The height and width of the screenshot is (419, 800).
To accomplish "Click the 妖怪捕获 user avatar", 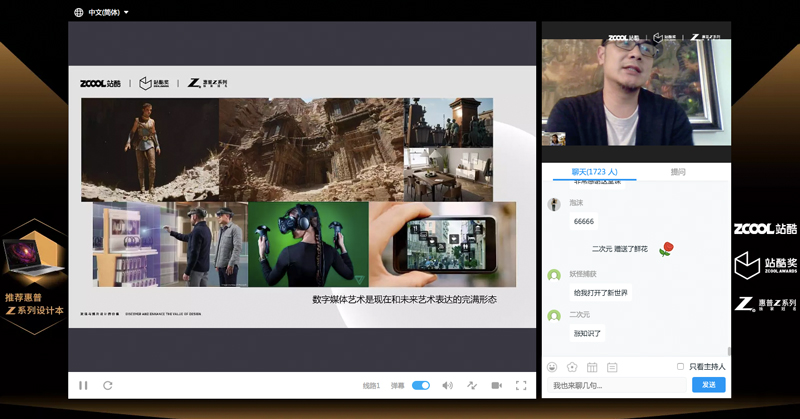I will coord(554,276).
